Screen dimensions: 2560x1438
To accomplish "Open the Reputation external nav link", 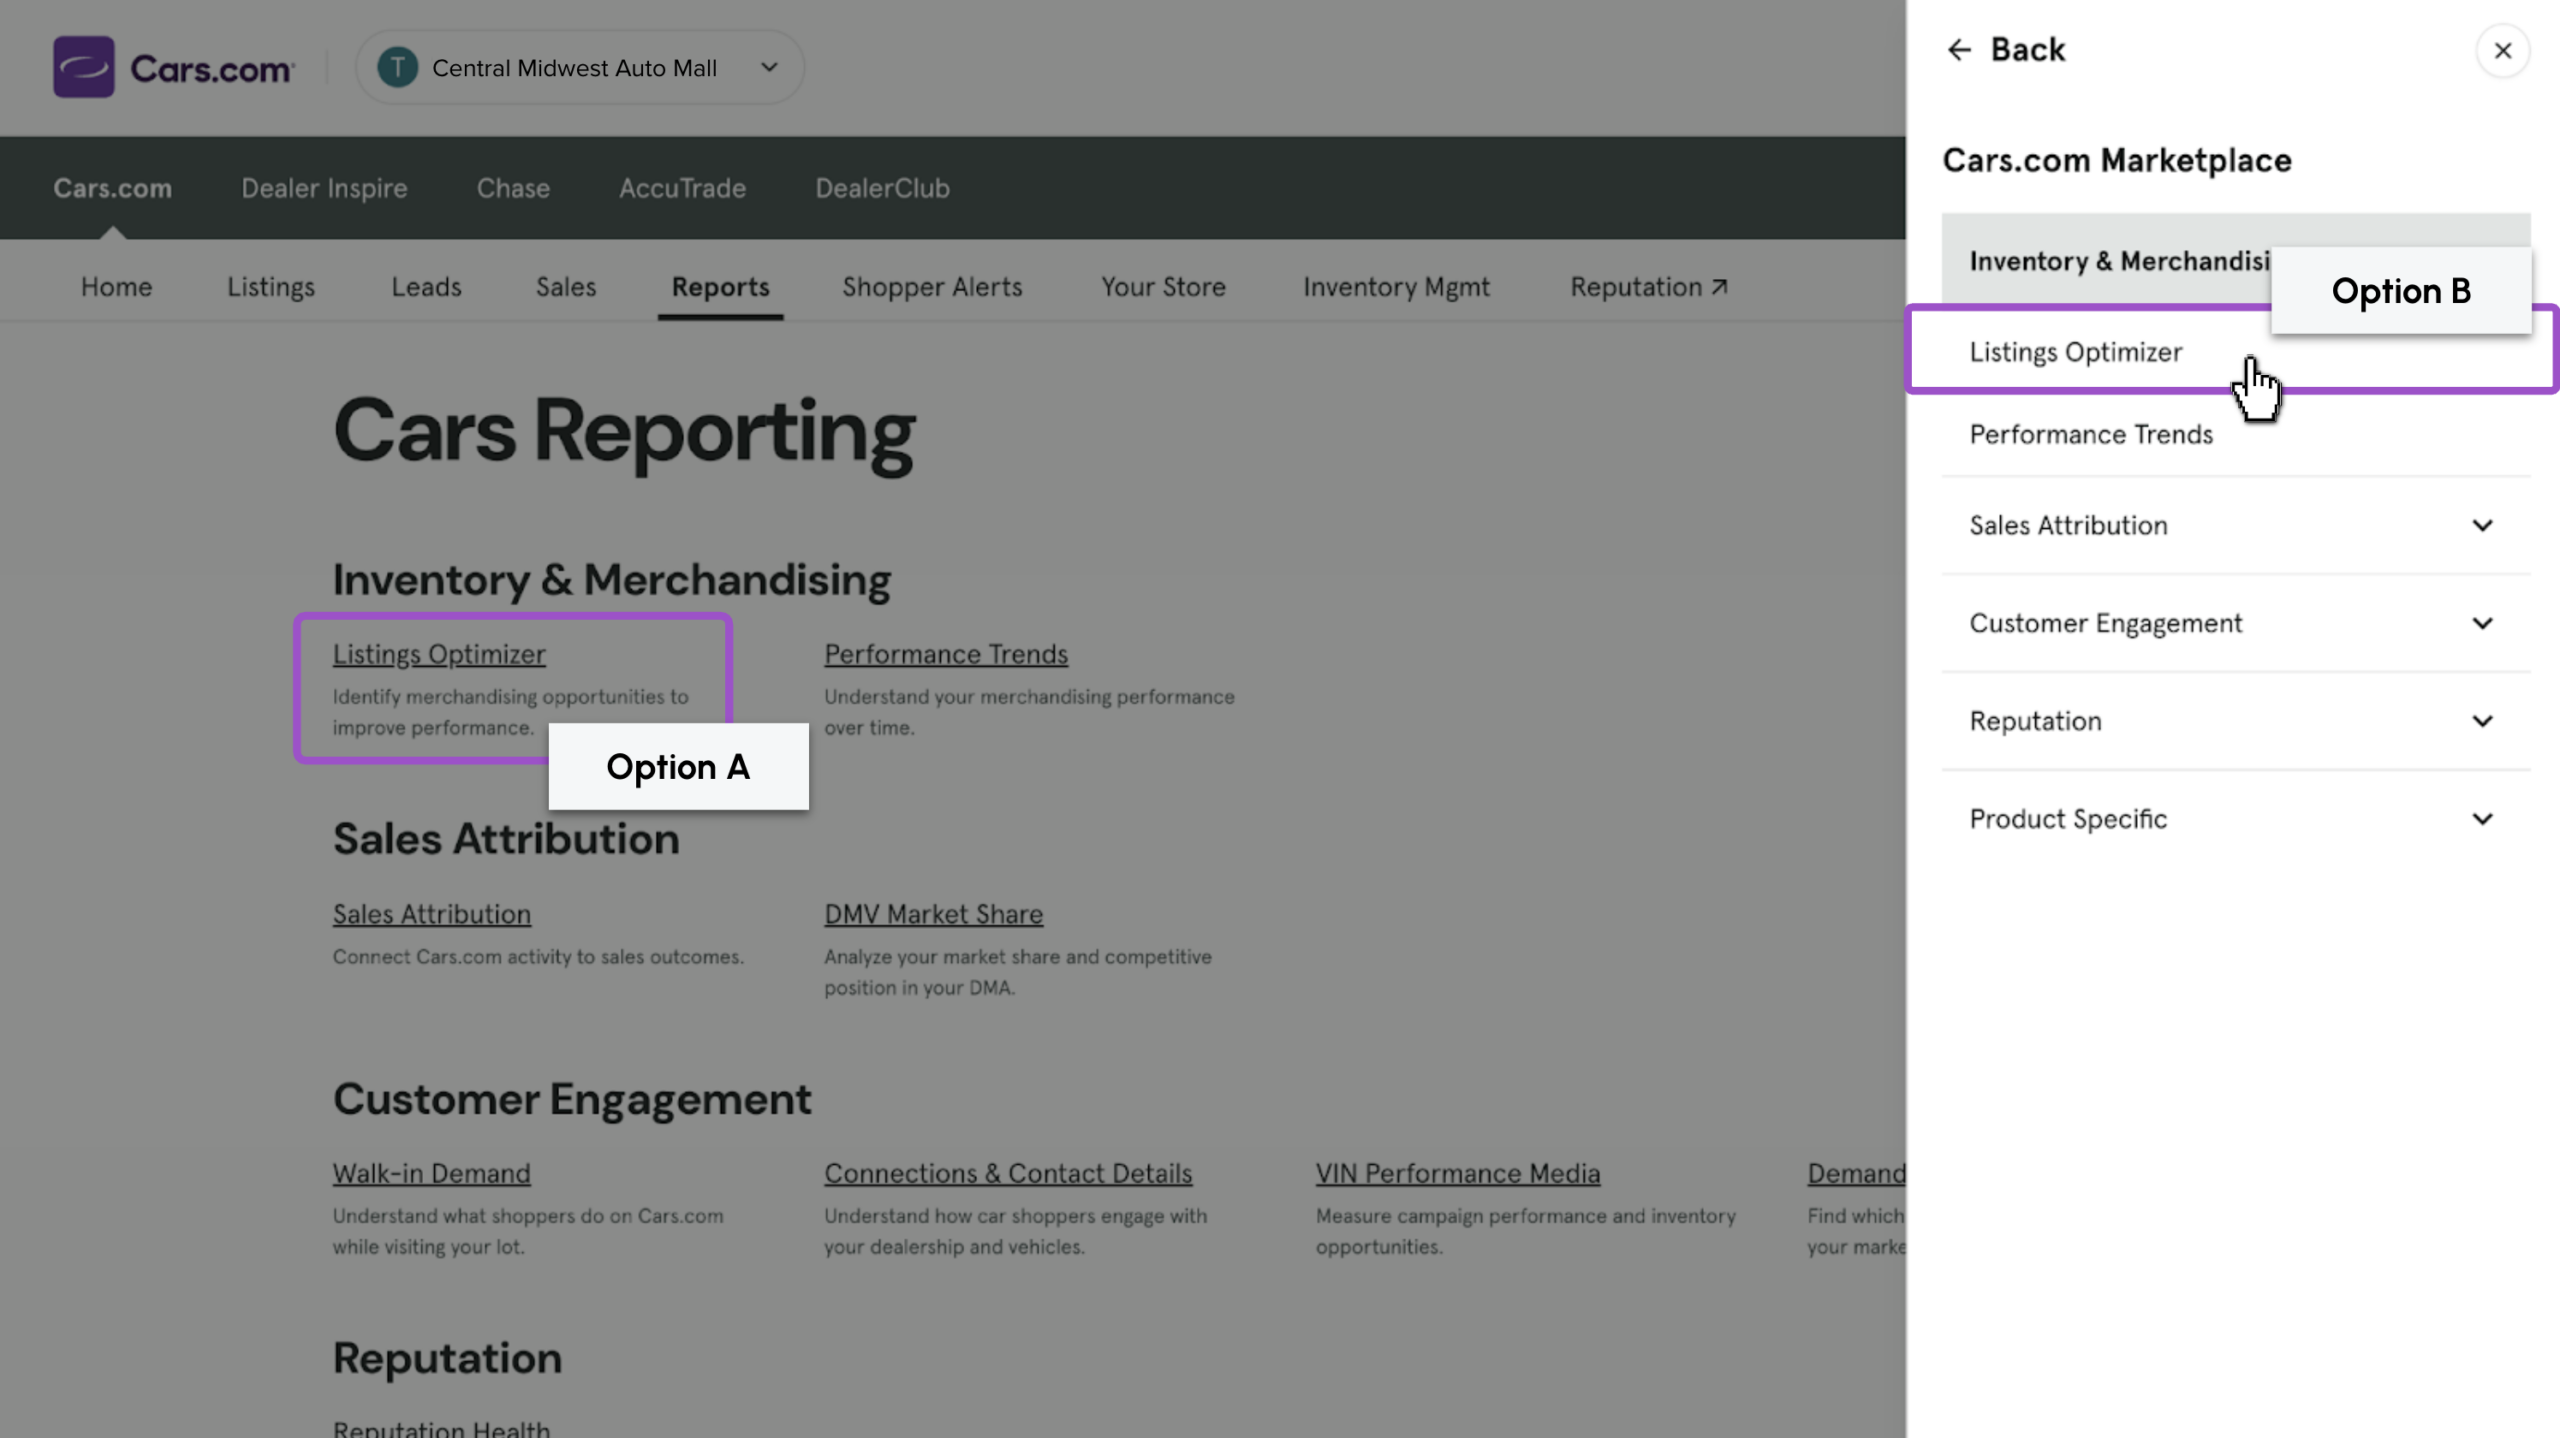I will pyautogui.click(x=1648, y=287).
